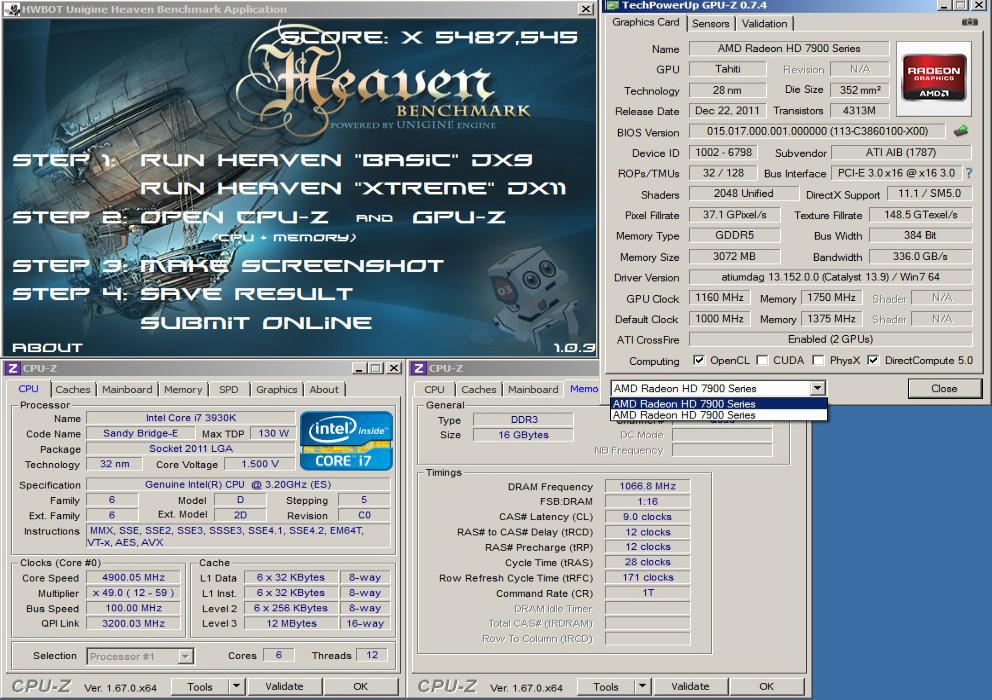Click the Tools button in left CPU-Z
Image resolution: width=992 pixels, height=700 pixels.
coord(200,686)
